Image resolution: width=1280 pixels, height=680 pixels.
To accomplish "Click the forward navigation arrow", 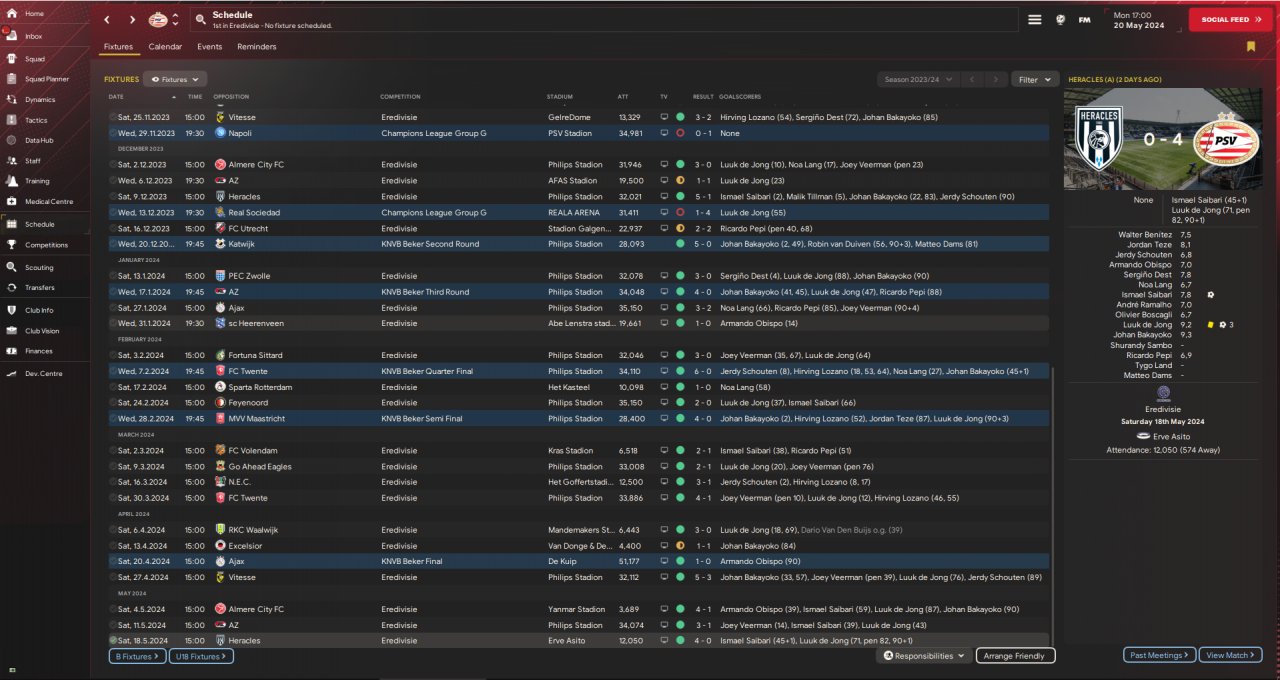I will 132,20.
